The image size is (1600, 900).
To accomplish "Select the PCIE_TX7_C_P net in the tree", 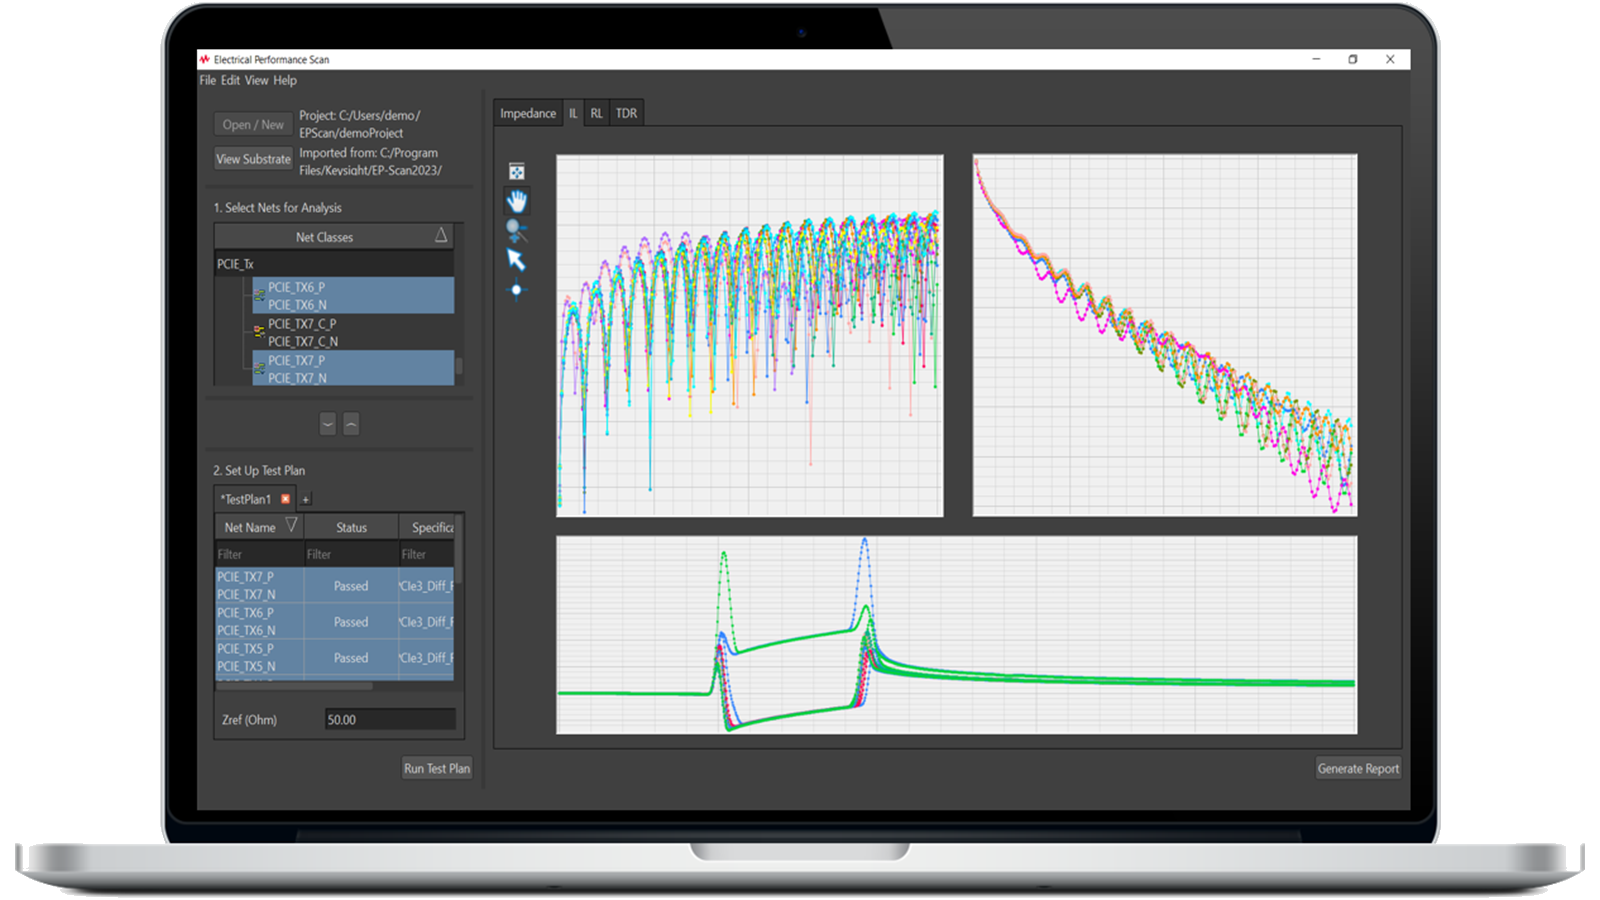I will pyautogui.click(x=303, y=324).
